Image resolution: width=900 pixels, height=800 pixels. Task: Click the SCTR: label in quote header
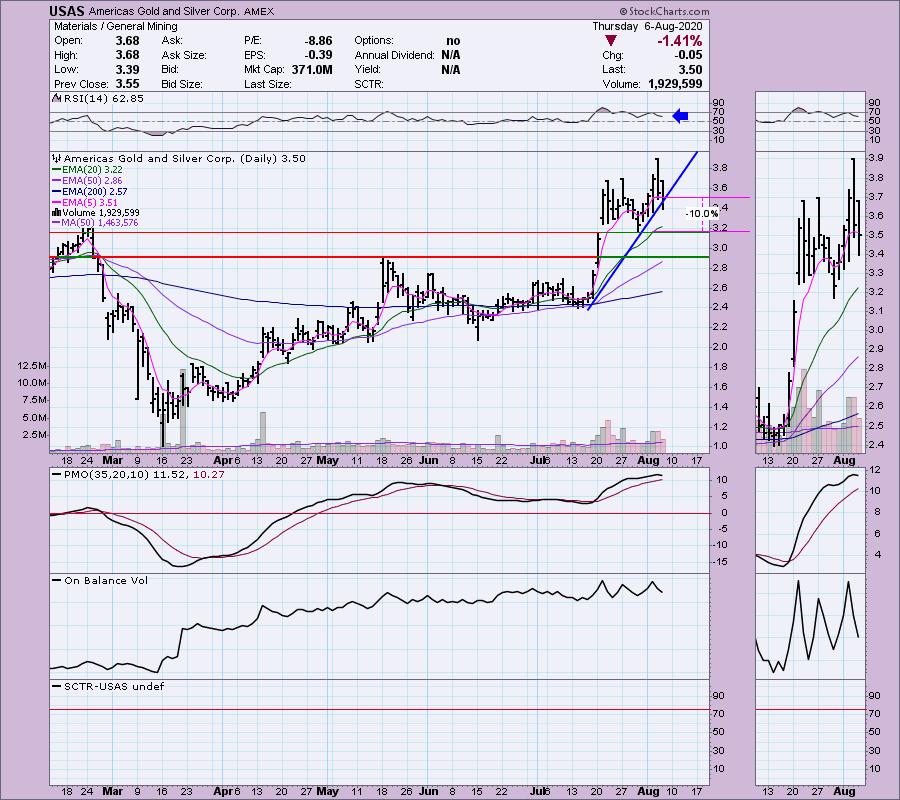pos(371,84)
